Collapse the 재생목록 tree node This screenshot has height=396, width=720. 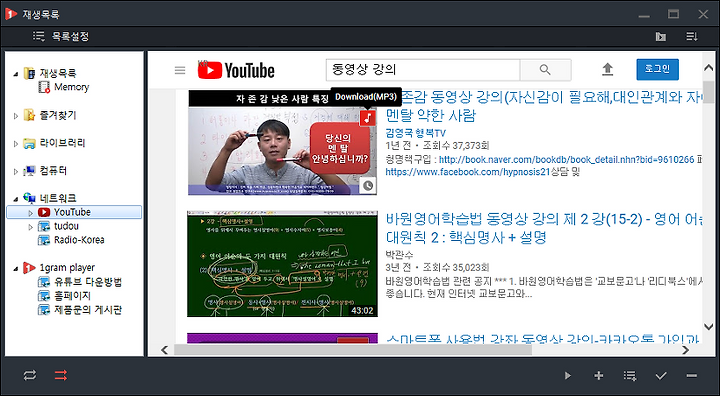tap(16, 74)
